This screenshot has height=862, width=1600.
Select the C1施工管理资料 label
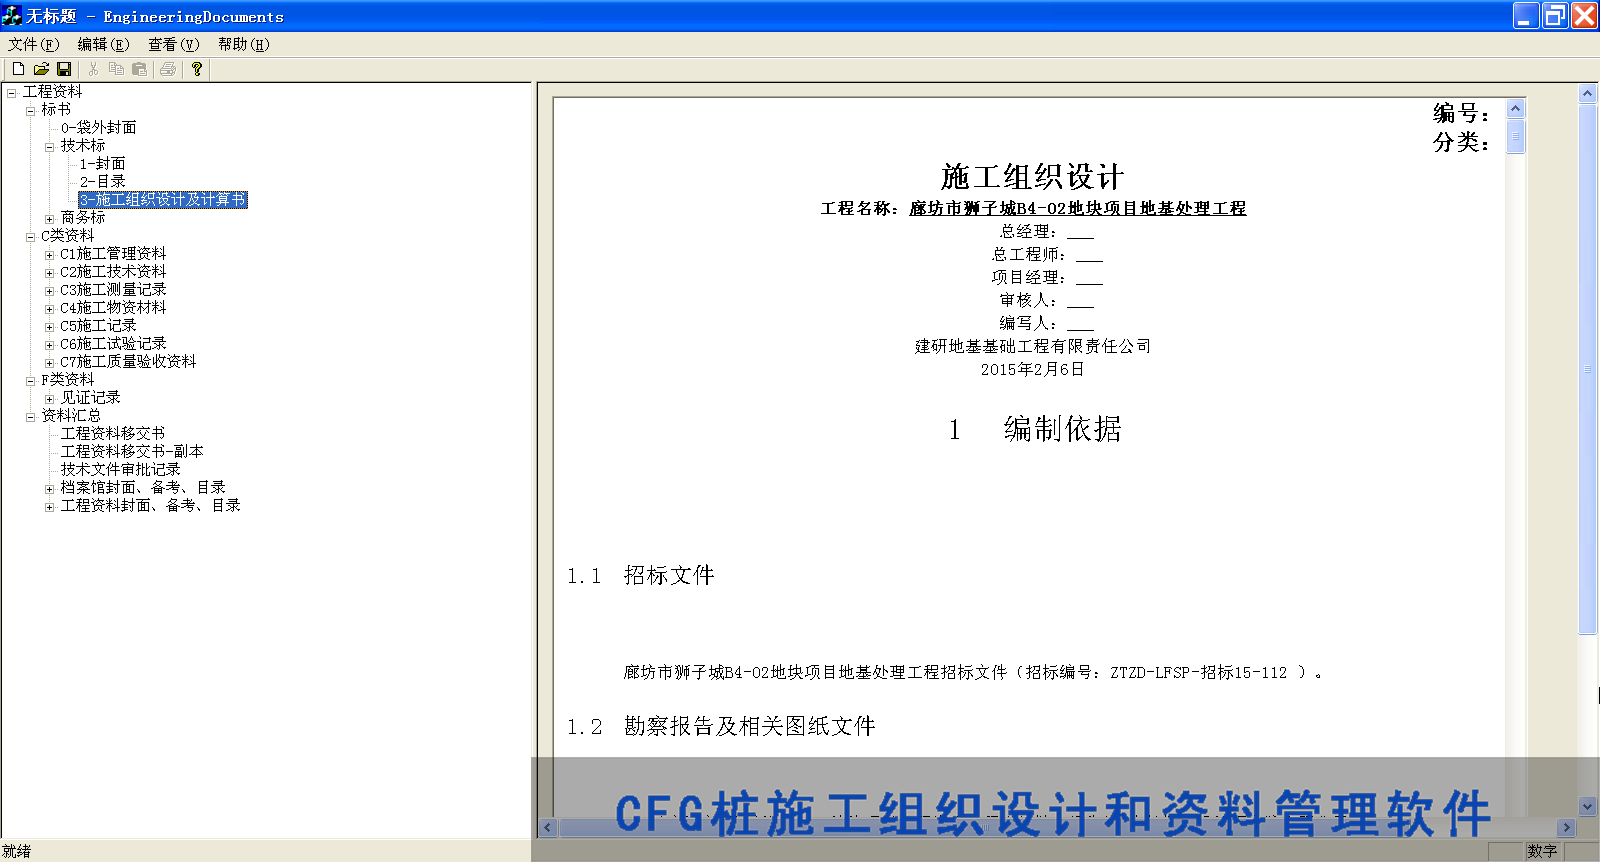point(113,253)
